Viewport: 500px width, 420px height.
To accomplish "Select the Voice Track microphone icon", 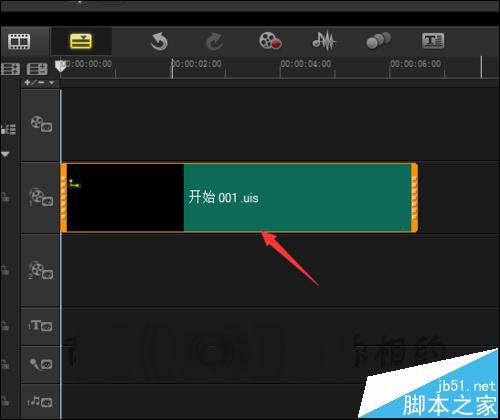I will click(x=41, y=364).
